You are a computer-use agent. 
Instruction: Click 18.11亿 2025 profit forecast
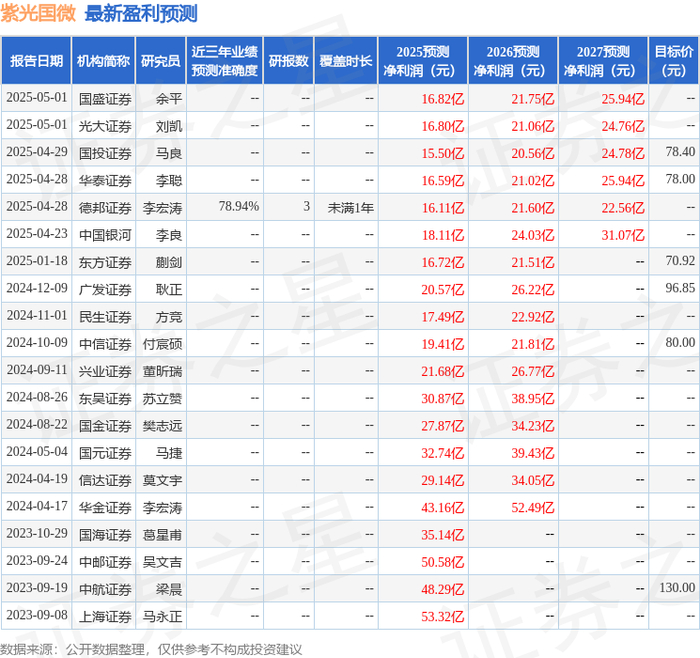click(x=443, y=235)
